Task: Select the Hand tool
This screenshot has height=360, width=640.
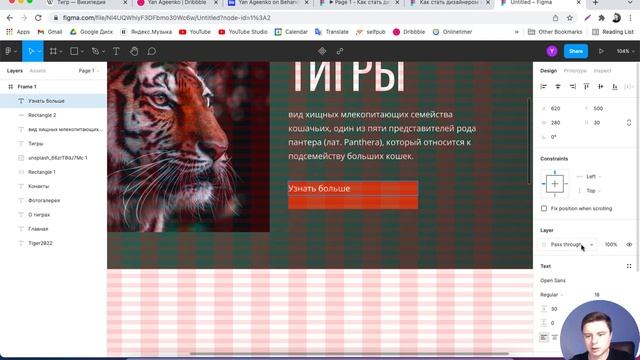Action: coord(134,51)
